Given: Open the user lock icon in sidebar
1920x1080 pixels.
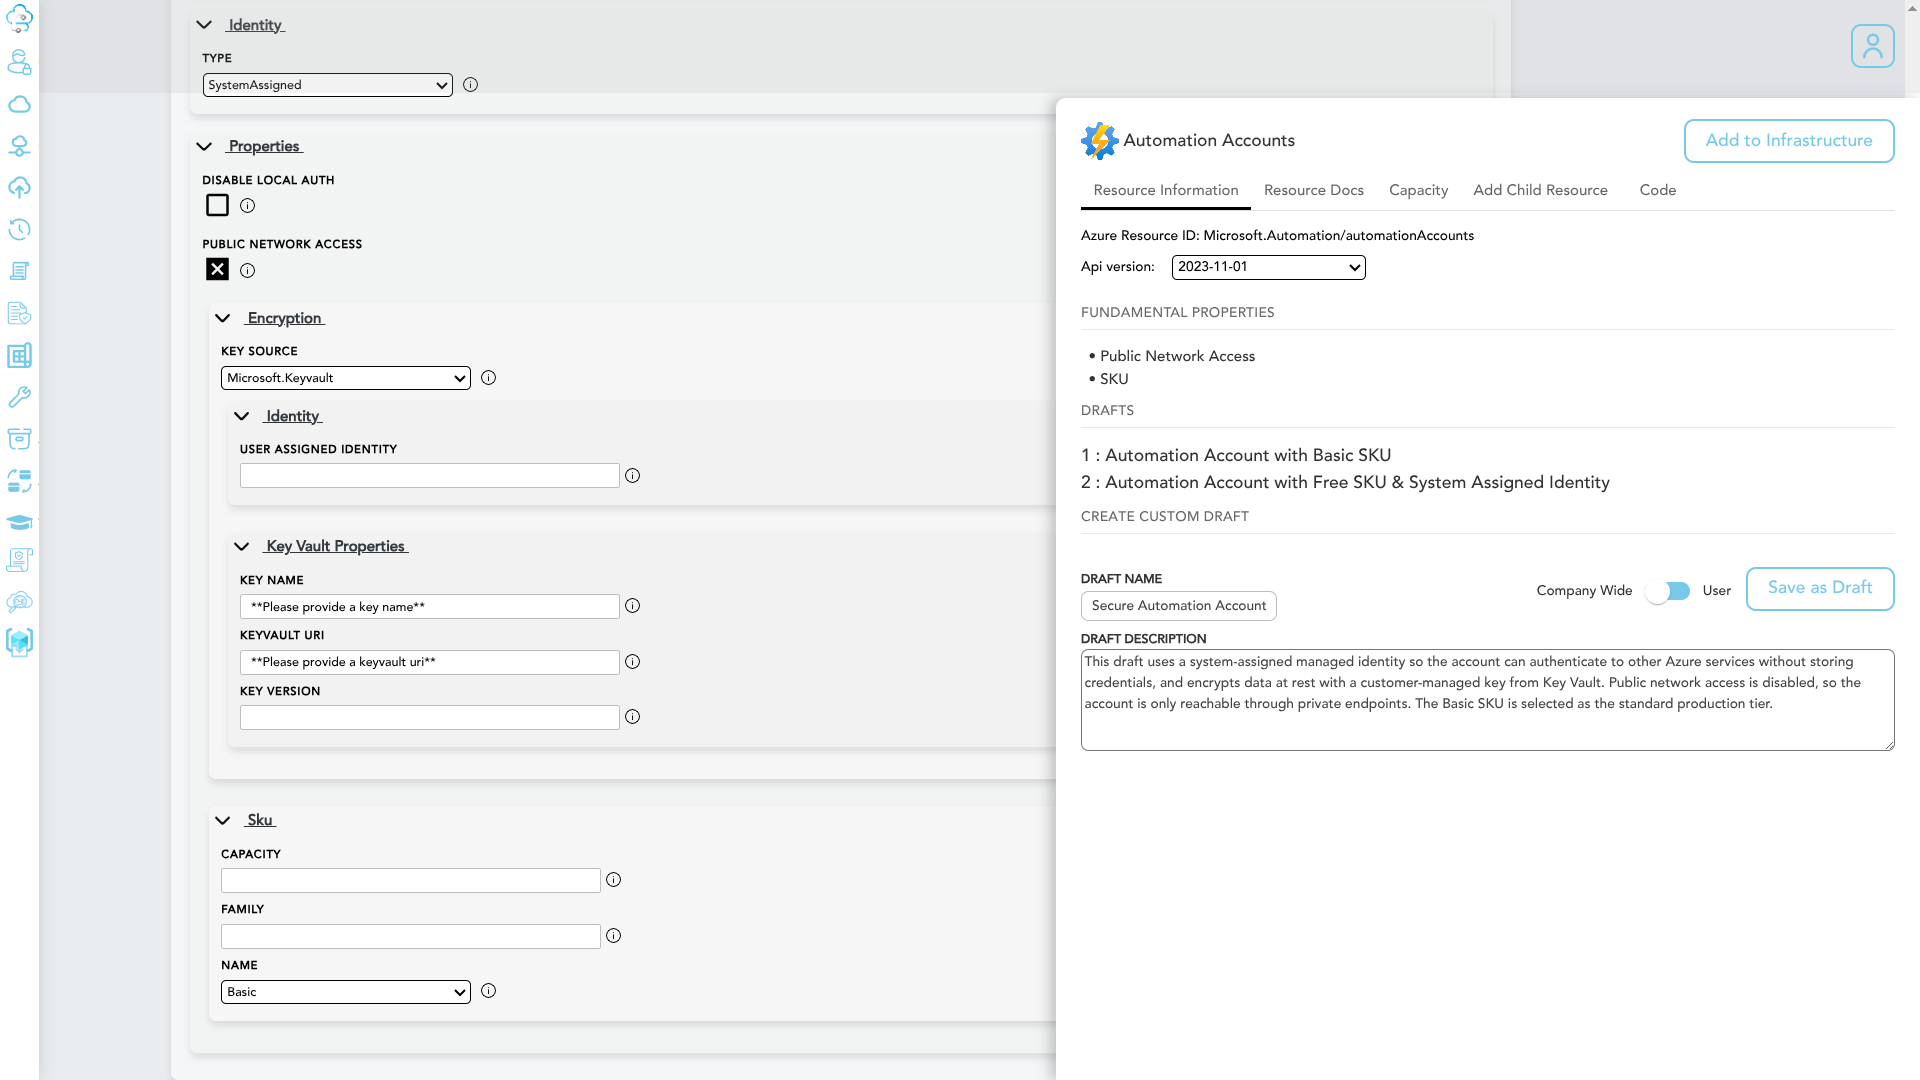Looking at the screenshot, I should 19,62.
